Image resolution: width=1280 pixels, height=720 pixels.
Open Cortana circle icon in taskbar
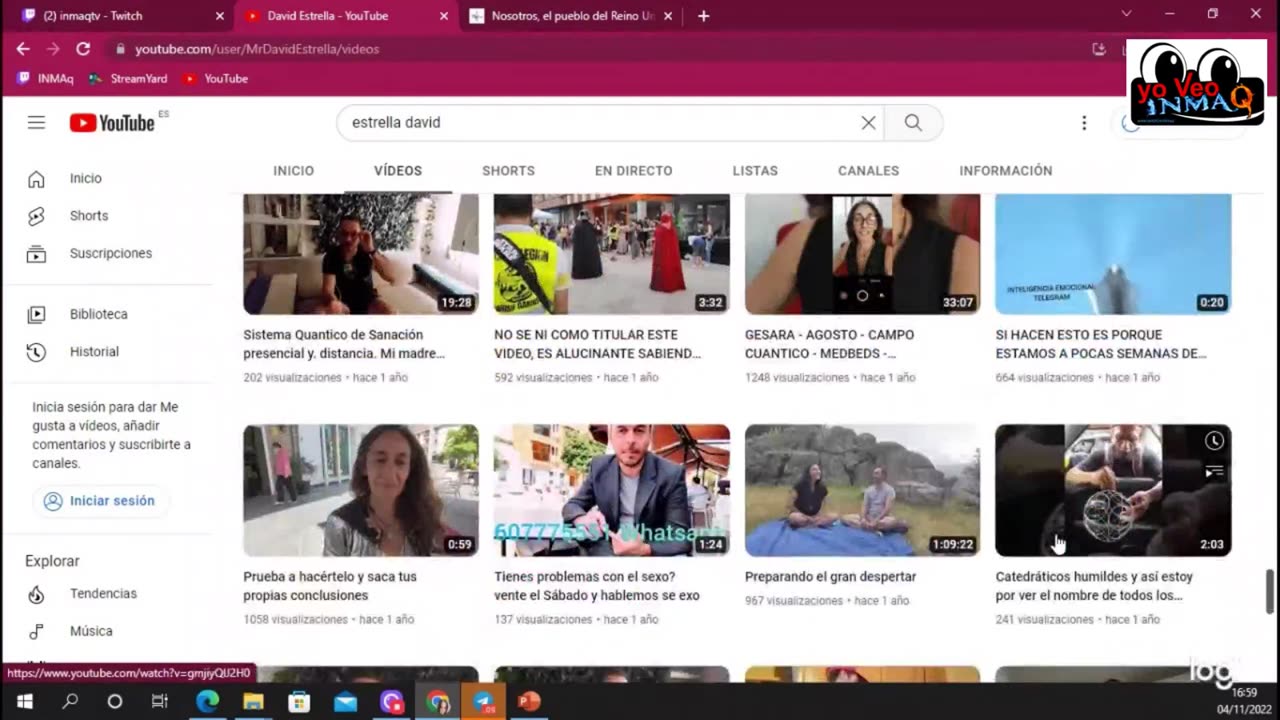(115, 702)
